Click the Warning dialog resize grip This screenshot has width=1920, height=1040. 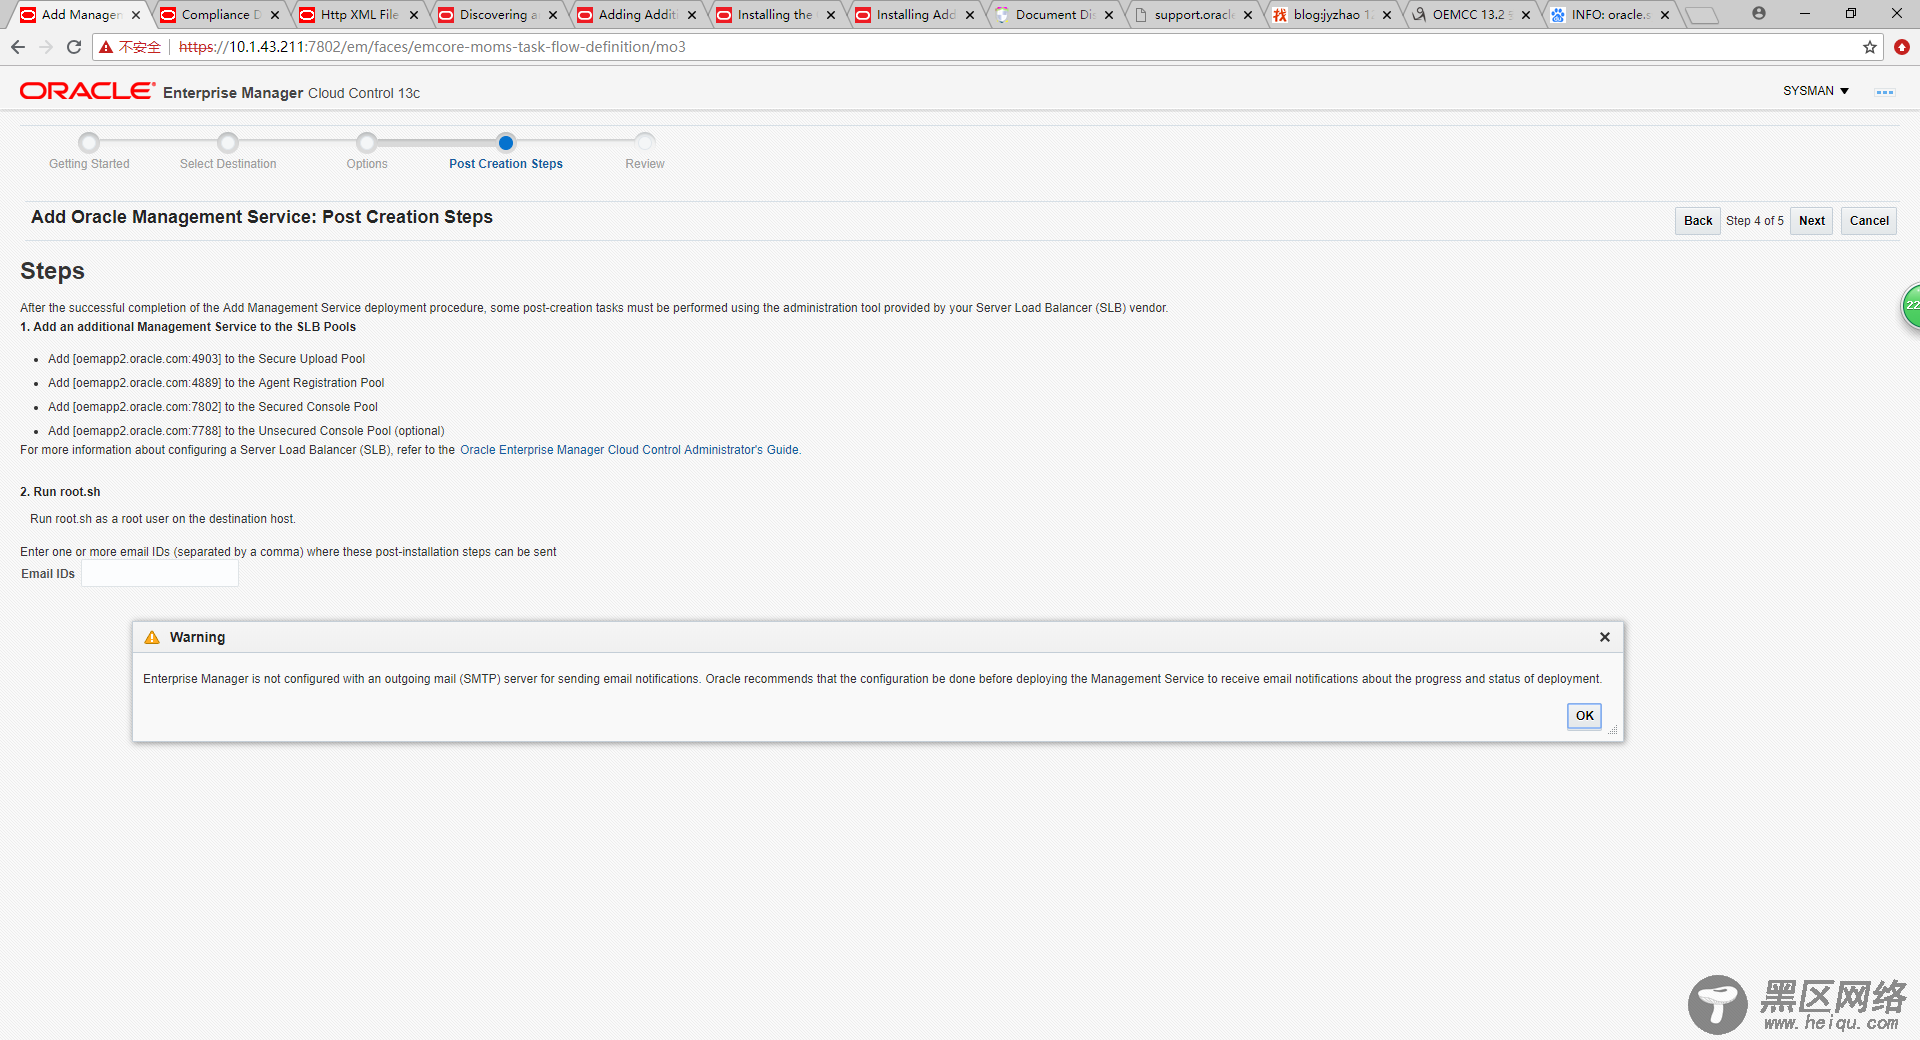click(x=1613, y=731)
